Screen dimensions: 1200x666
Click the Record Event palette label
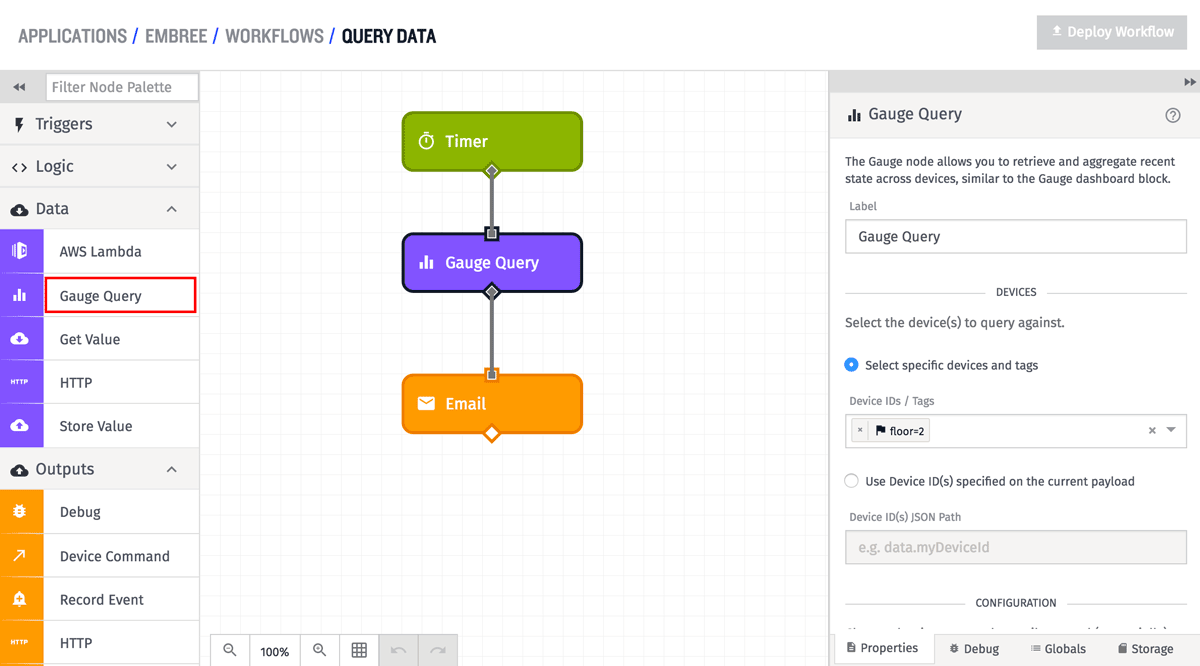pyautogui.click(x=102, y=600)
